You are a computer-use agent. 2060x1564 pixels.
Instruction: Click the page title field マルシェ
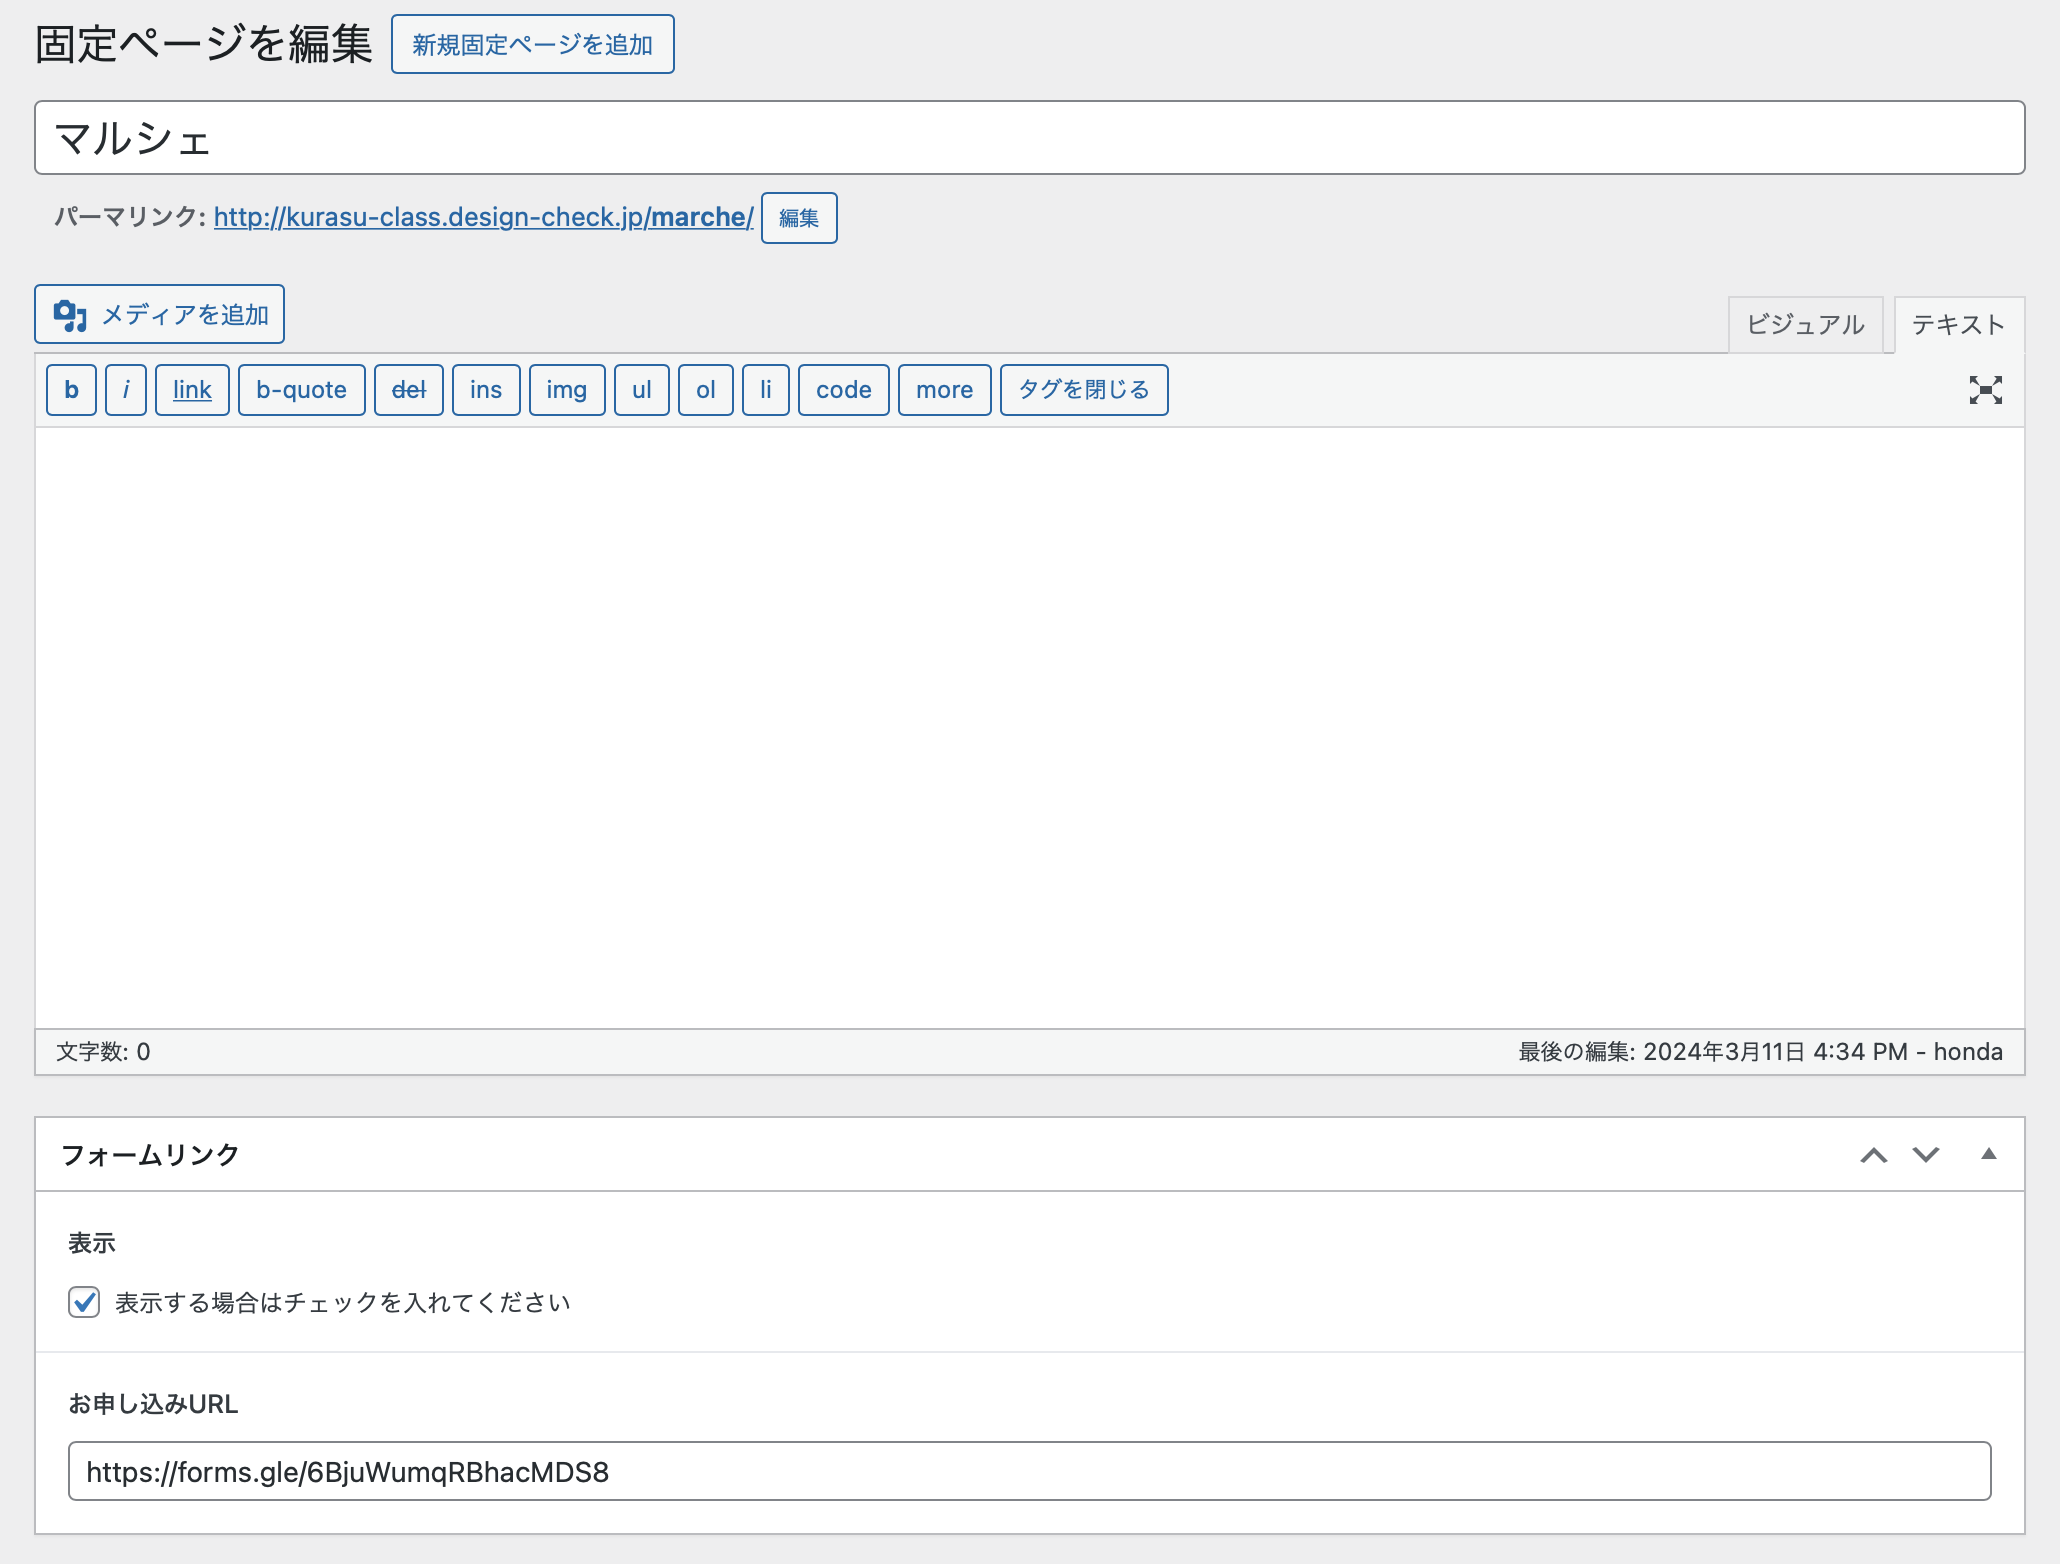coord(1029,138)
